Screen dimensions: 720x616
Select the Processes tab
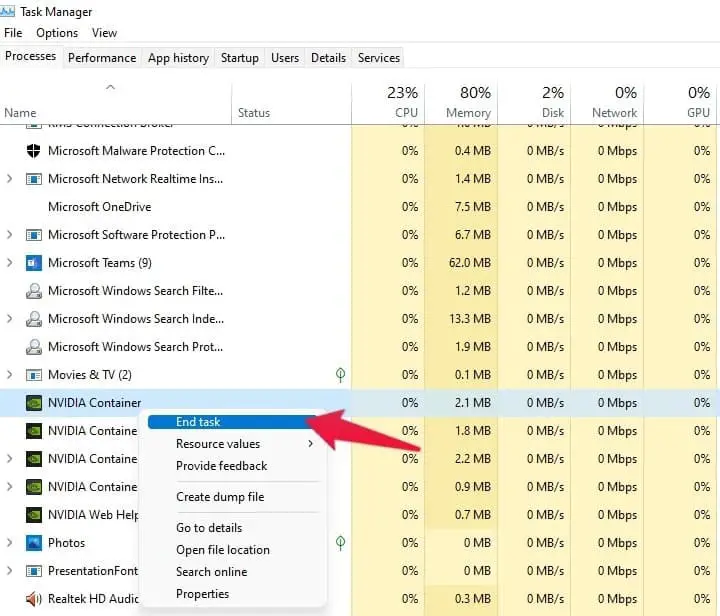[x=30, y=56]
